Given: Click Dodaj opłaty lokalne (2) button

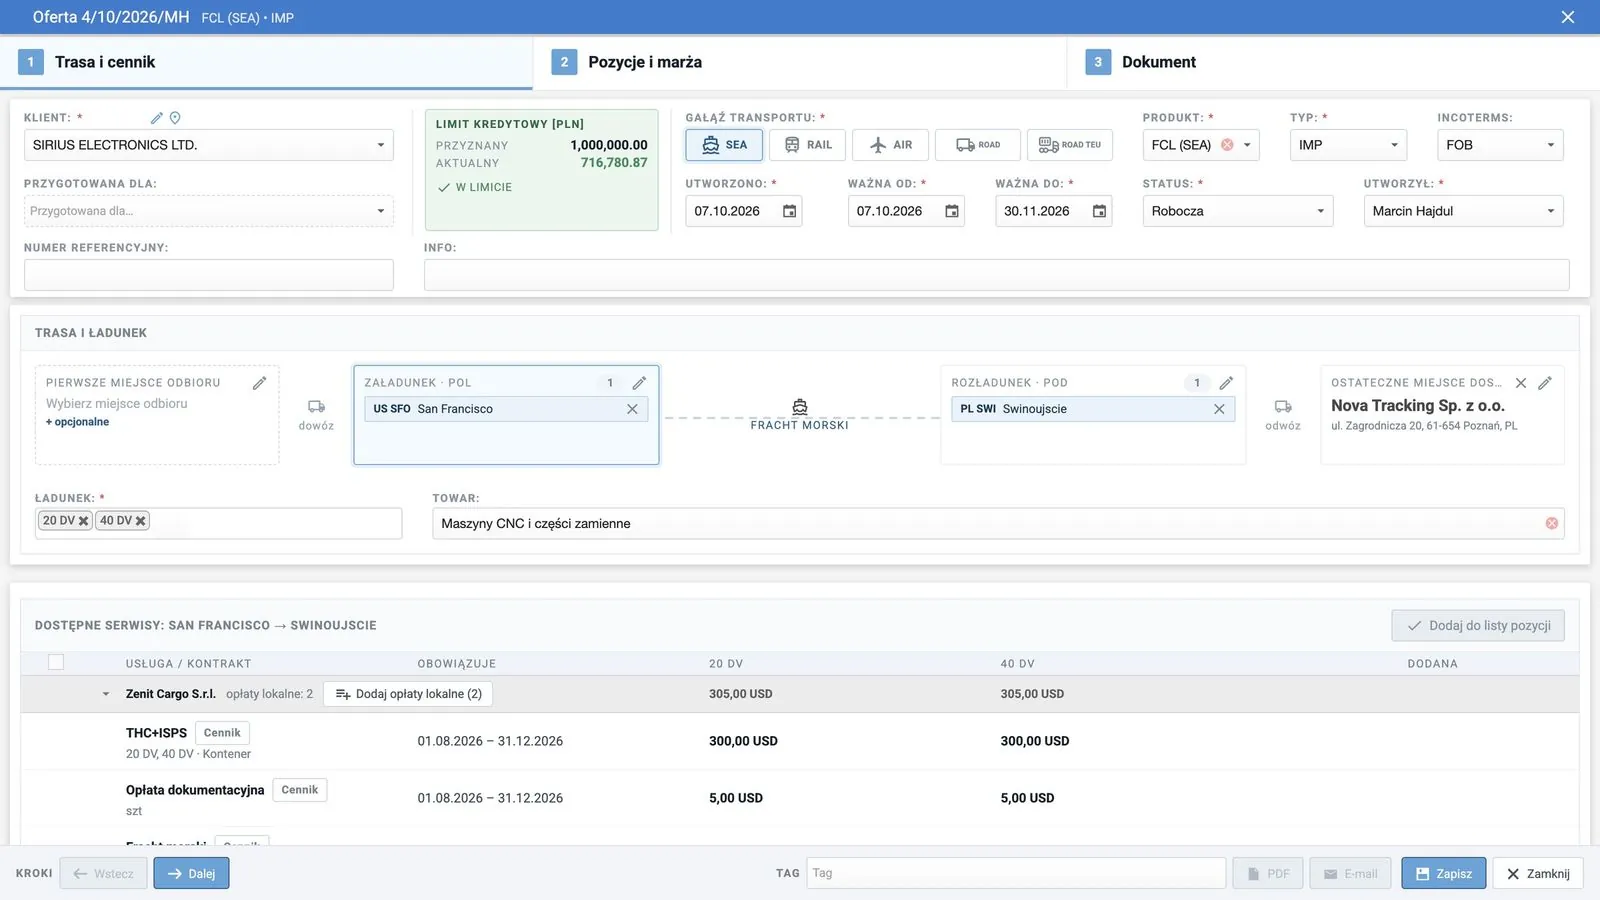Looking at the screenshot, I should point(408,694).
